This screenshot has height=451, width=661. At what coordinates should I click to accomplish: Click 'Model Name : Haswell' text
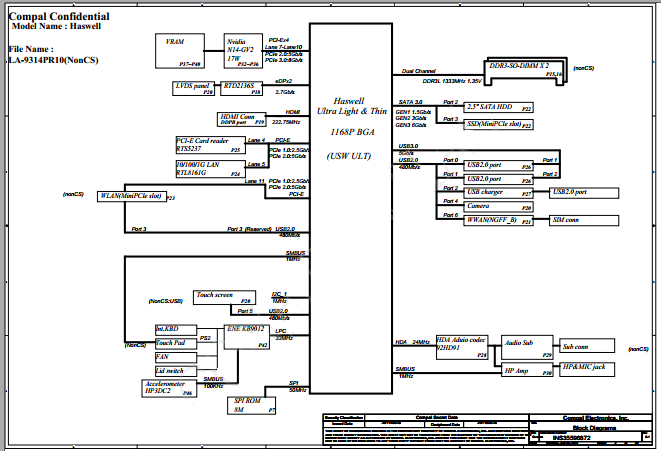click(56, 26)
